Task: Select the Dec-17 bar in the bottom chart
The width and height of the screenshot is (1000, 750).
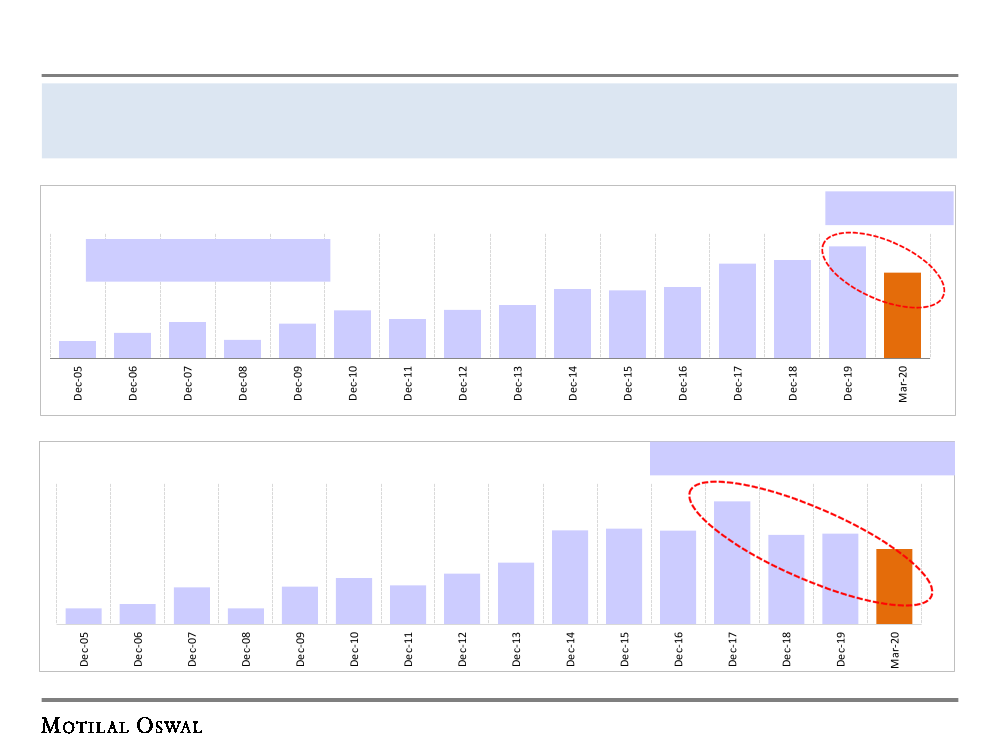Action: point(732,562)
